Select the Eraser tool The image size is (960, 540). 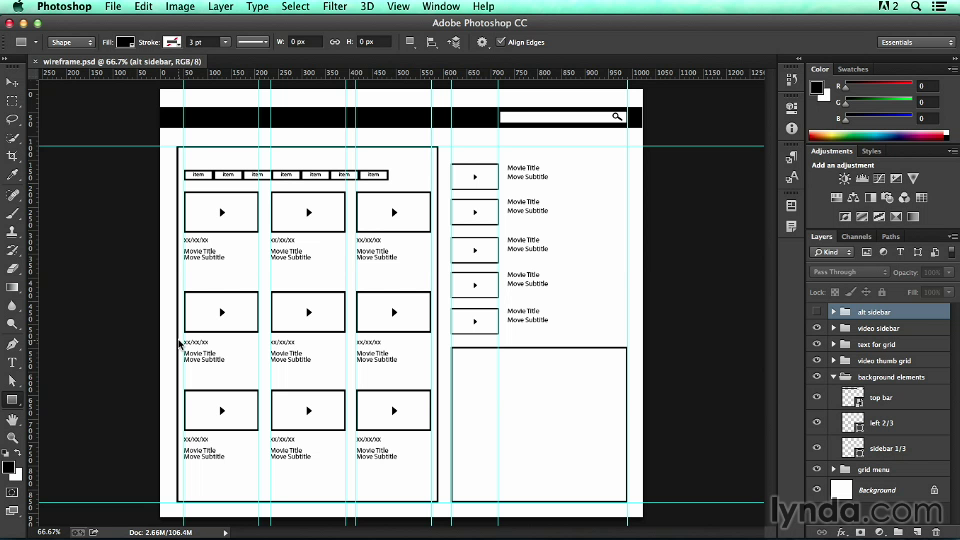[12, 268]
